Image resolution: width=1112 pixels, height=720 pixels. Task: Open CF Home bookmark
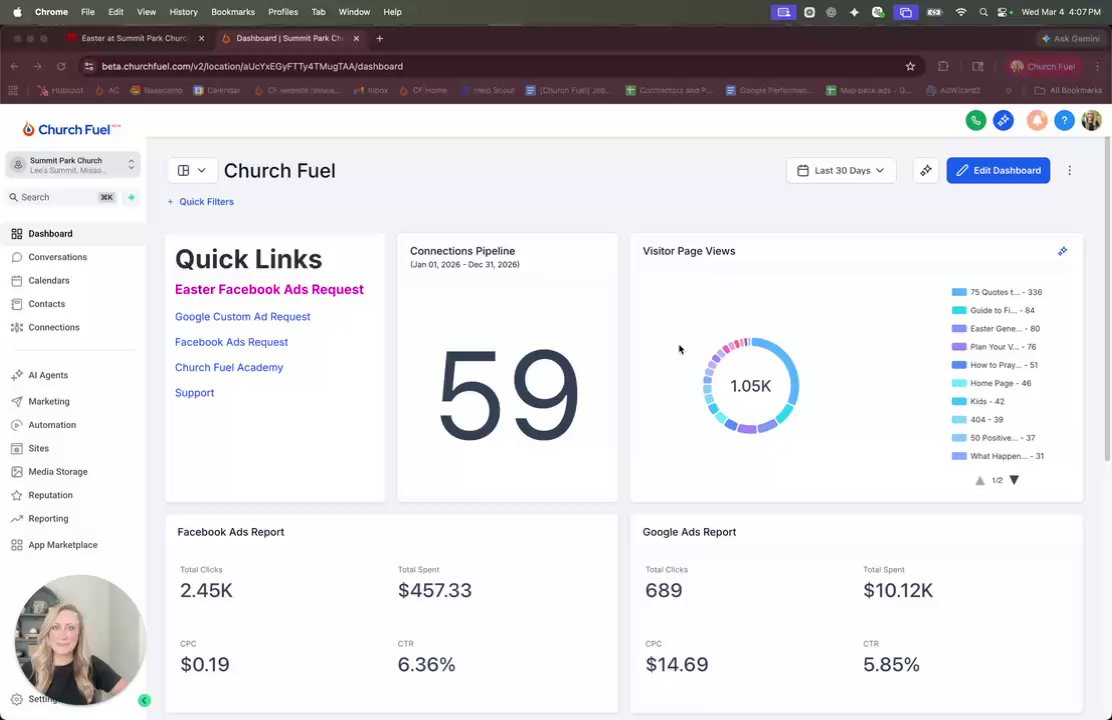423,90
